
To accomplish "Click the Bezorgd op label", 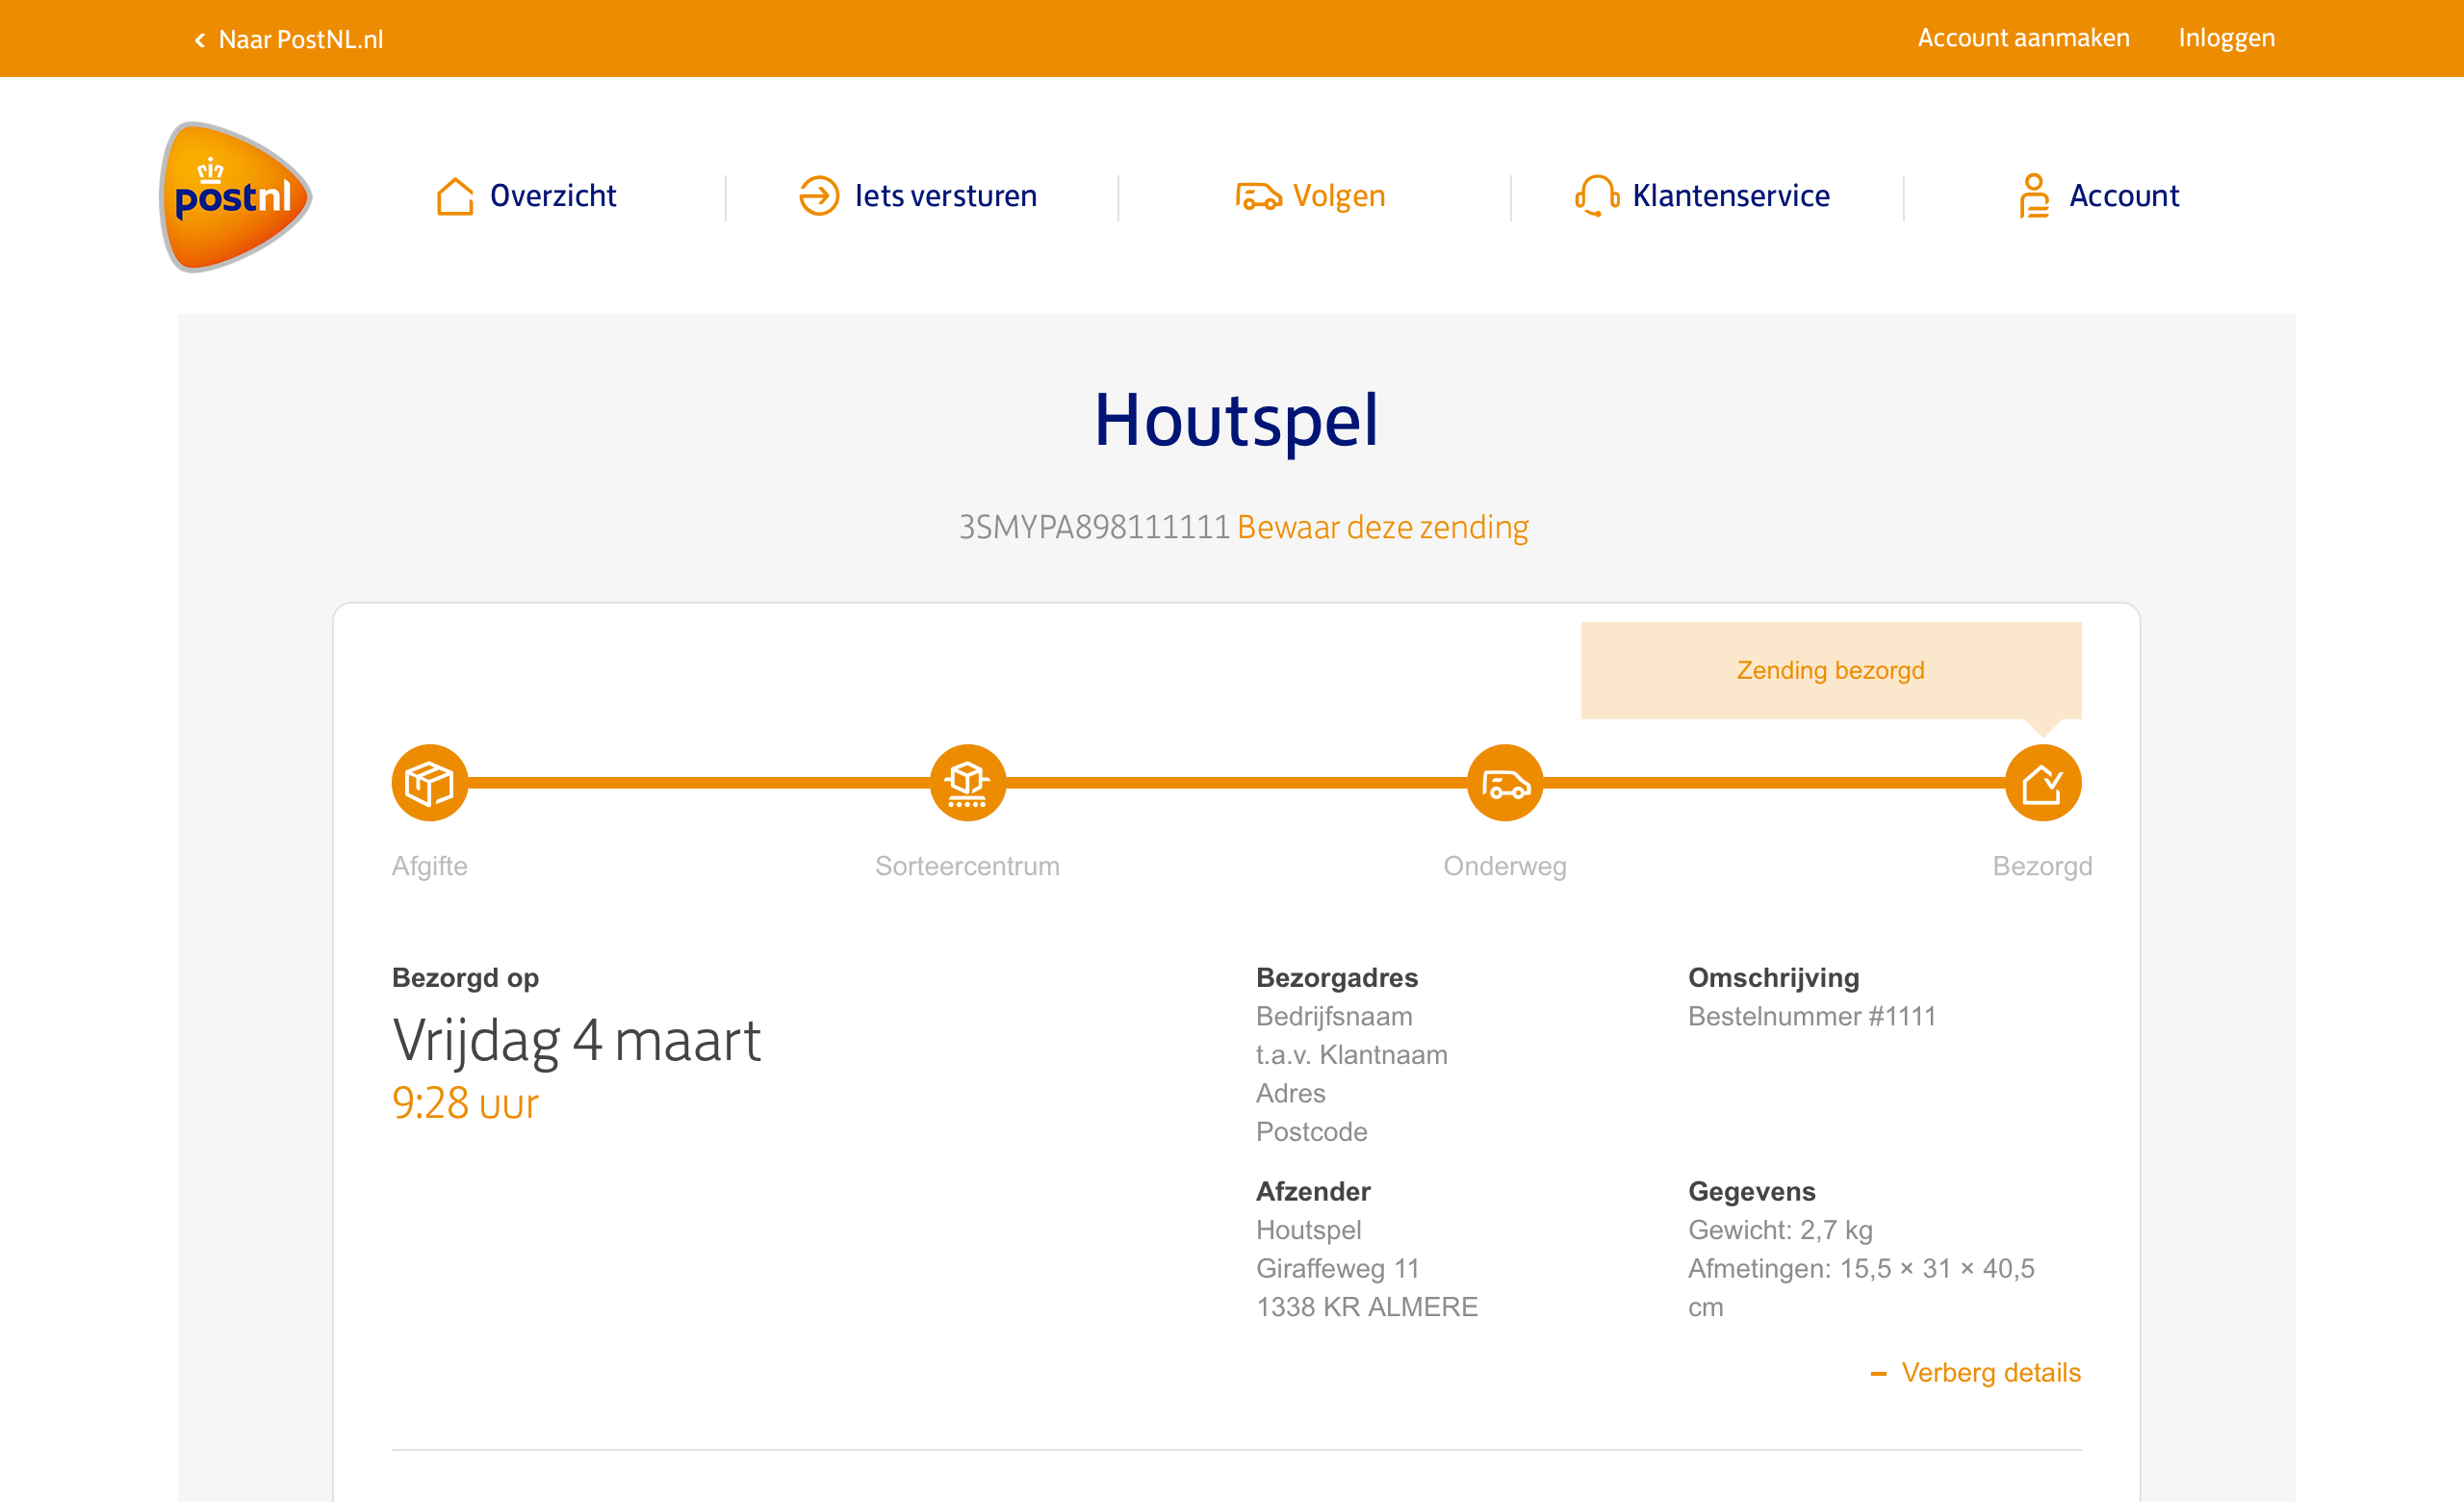I will click(x=465, y=978).
